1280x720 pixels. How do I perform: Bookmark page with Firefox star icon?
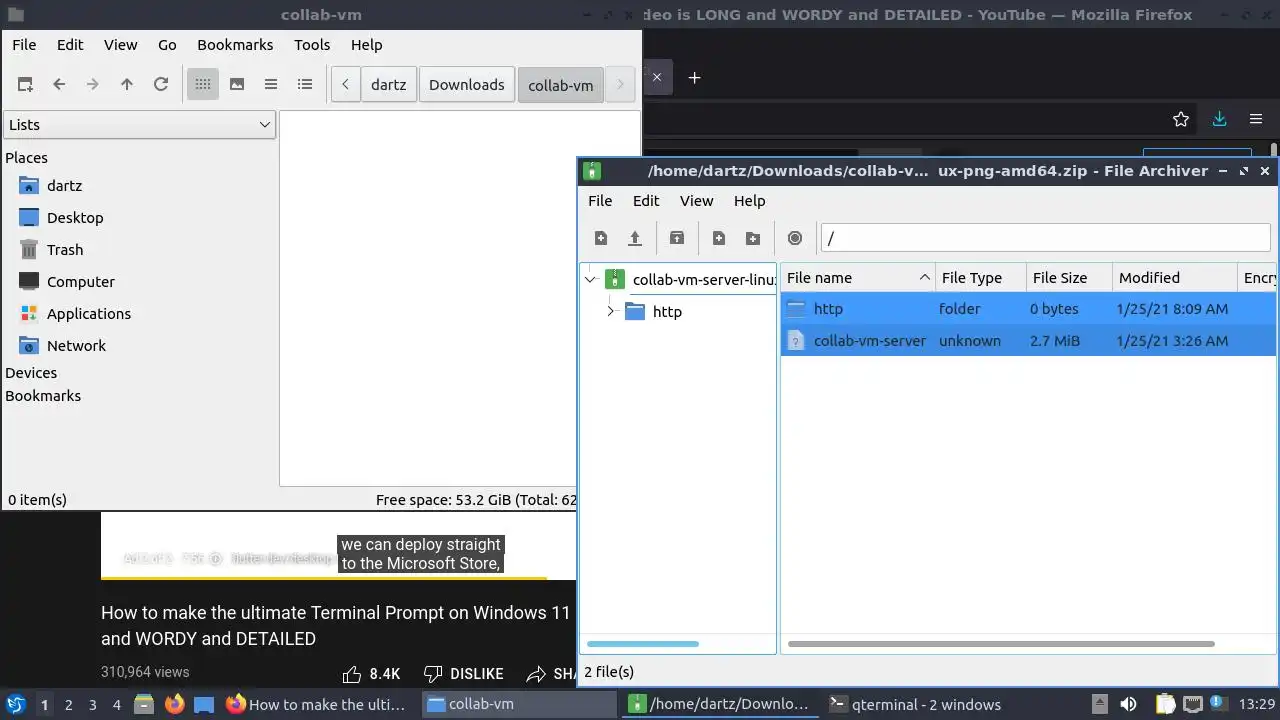point(1181,119)
